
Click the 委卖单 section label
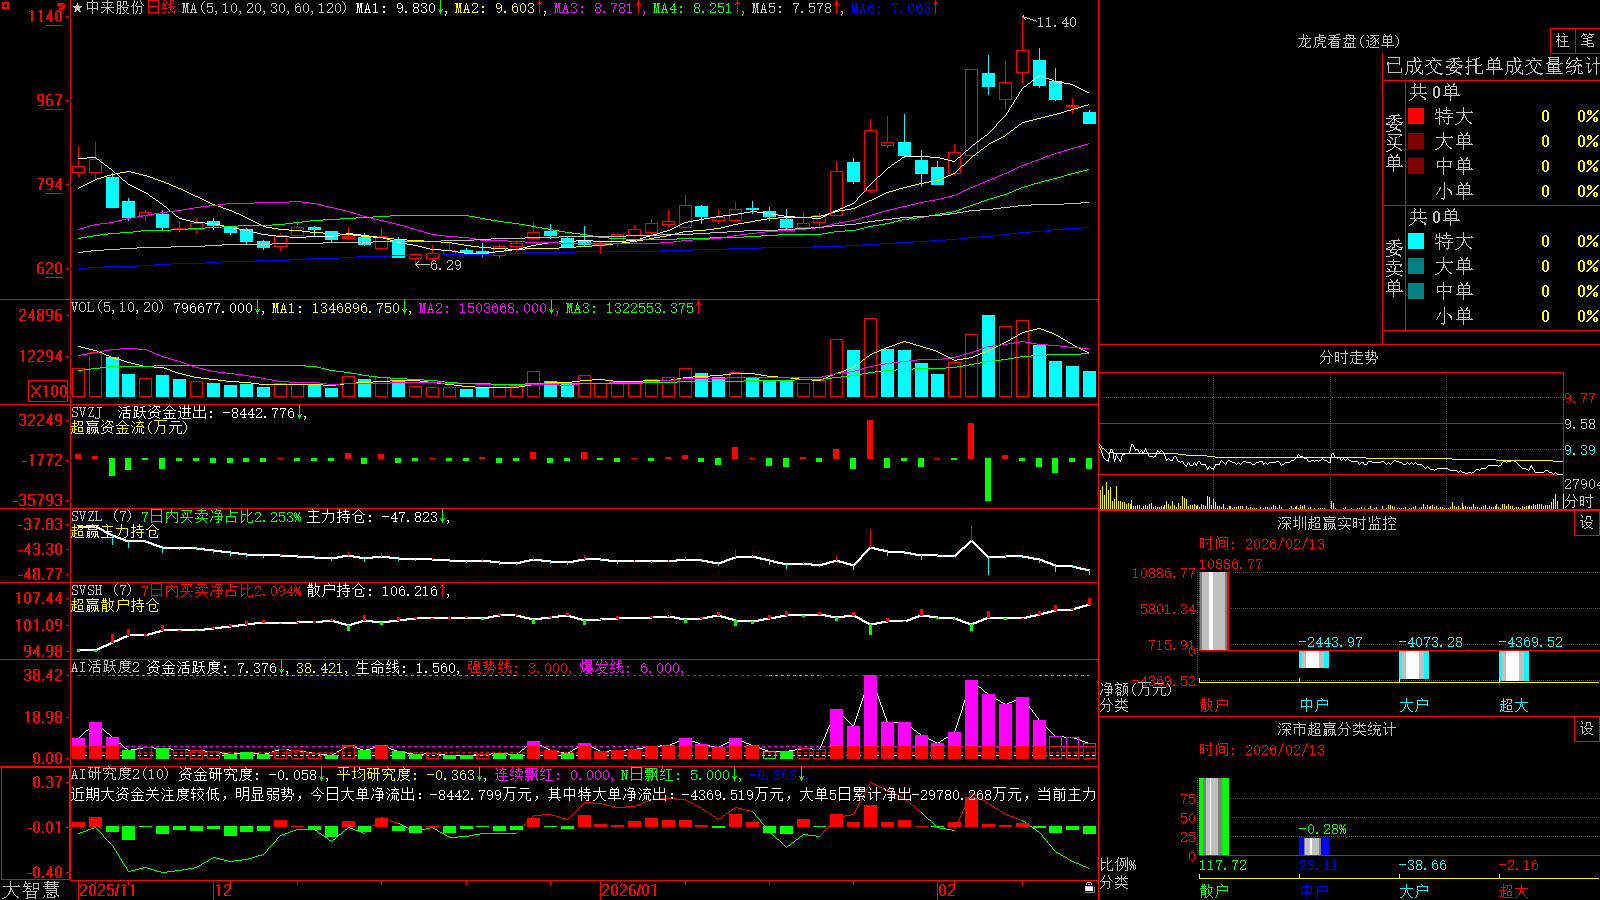[1394, 267]
